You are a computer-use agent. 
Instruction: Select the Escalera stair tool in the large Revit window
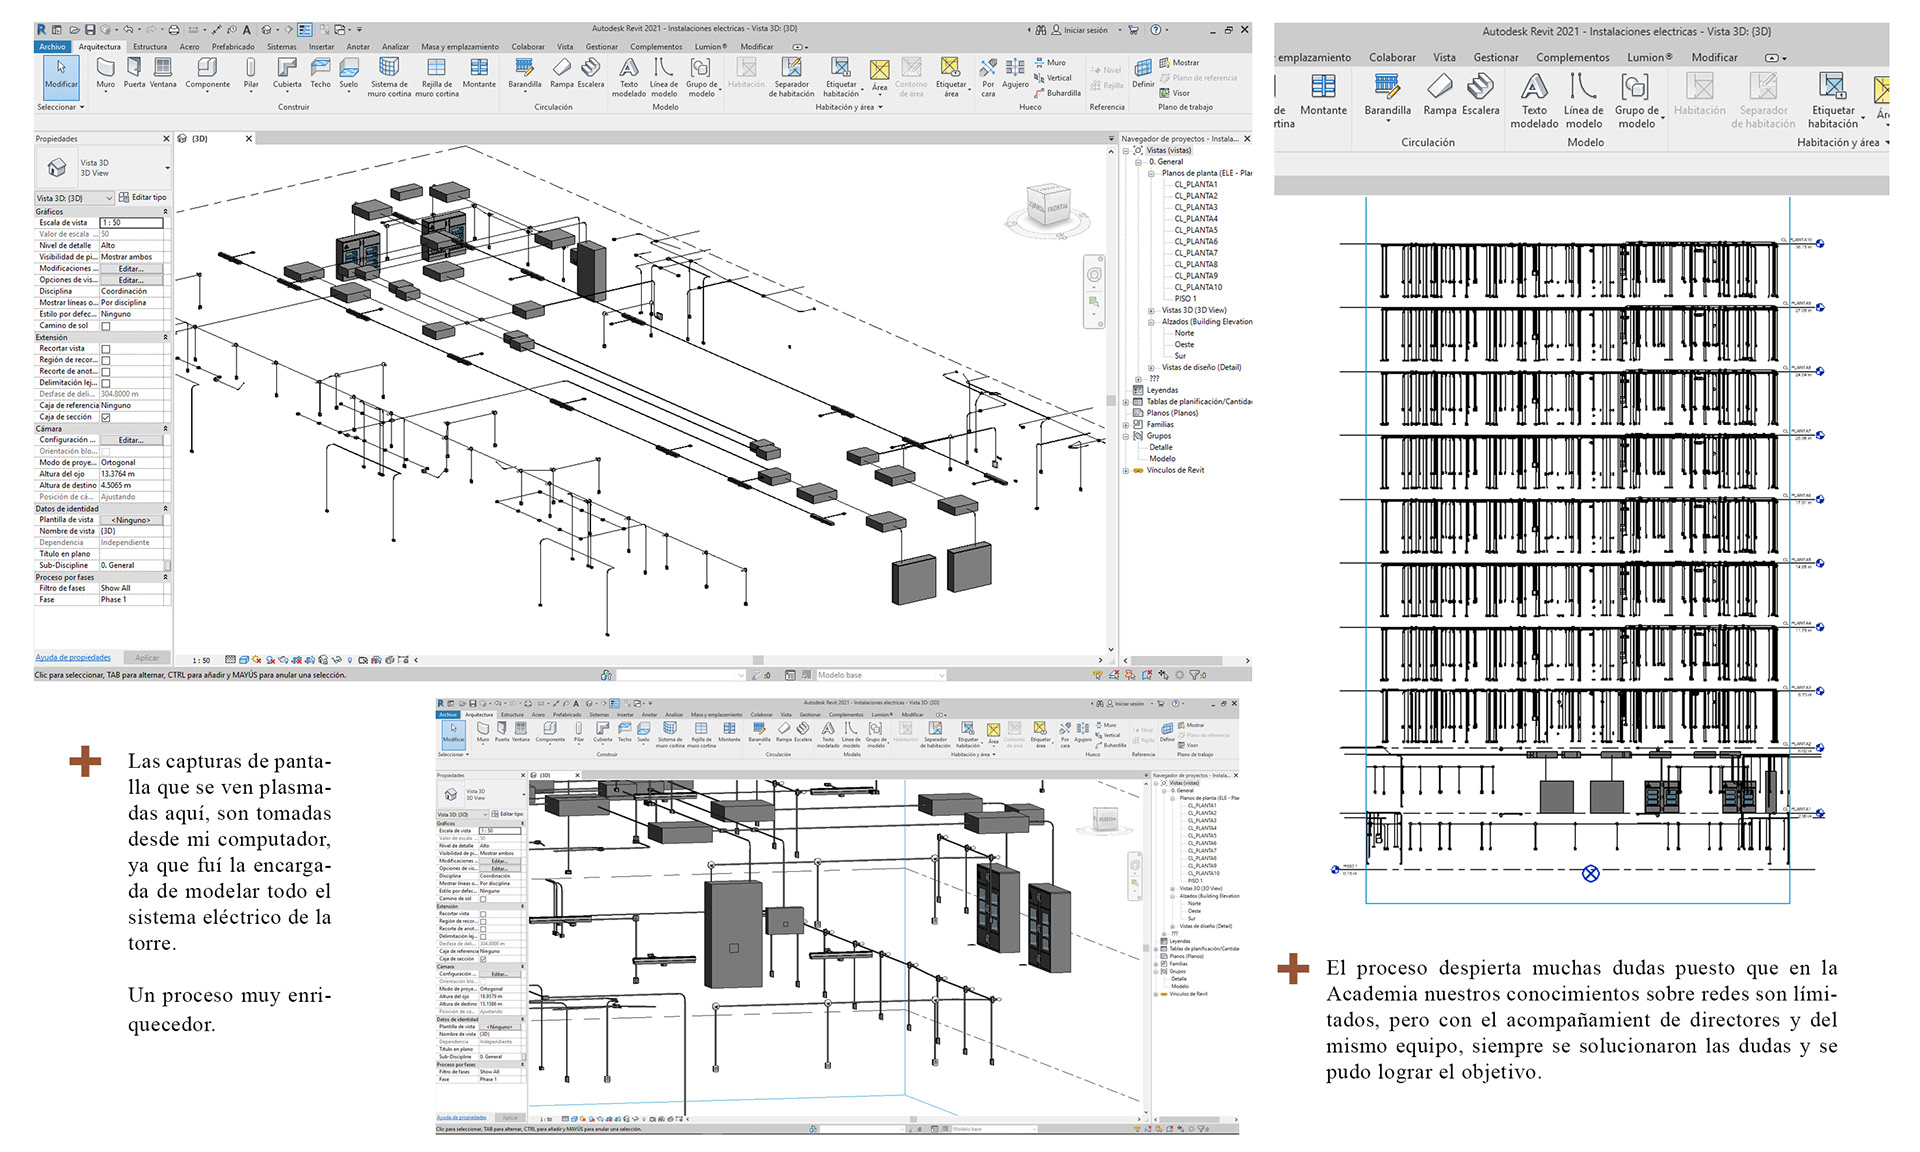coord(591,73)
